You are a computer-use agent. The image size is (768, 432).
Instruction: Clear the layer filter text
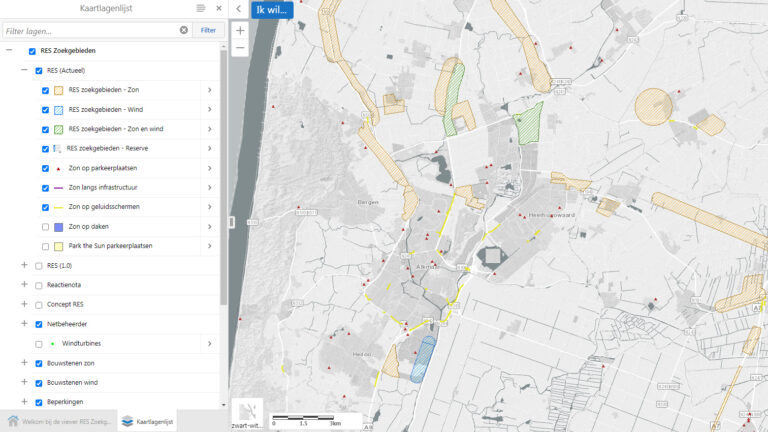(x=184, y=30)
